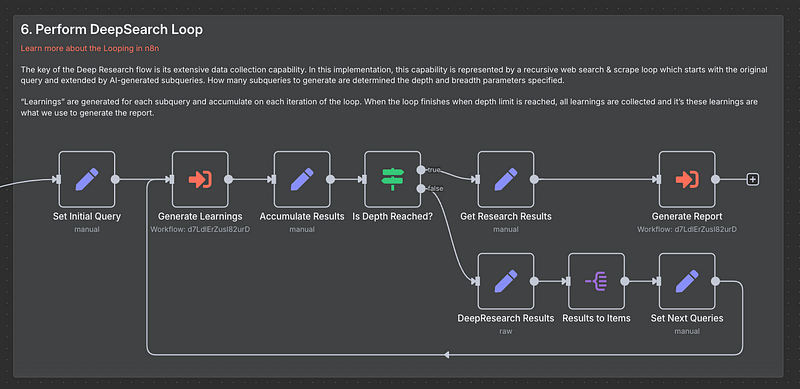Screen dimensions: 800x389
Task: Select the DeepResearch Results node
Action: 506,281
